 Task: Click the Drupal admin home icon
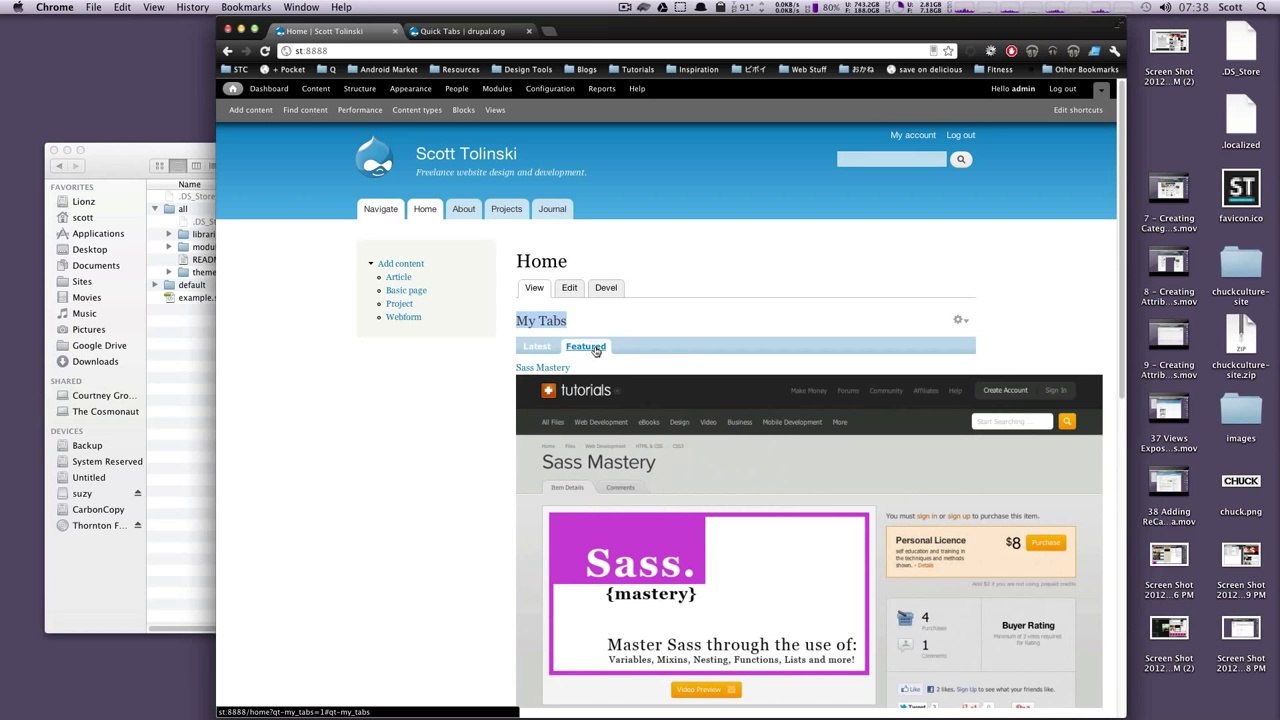232,88
